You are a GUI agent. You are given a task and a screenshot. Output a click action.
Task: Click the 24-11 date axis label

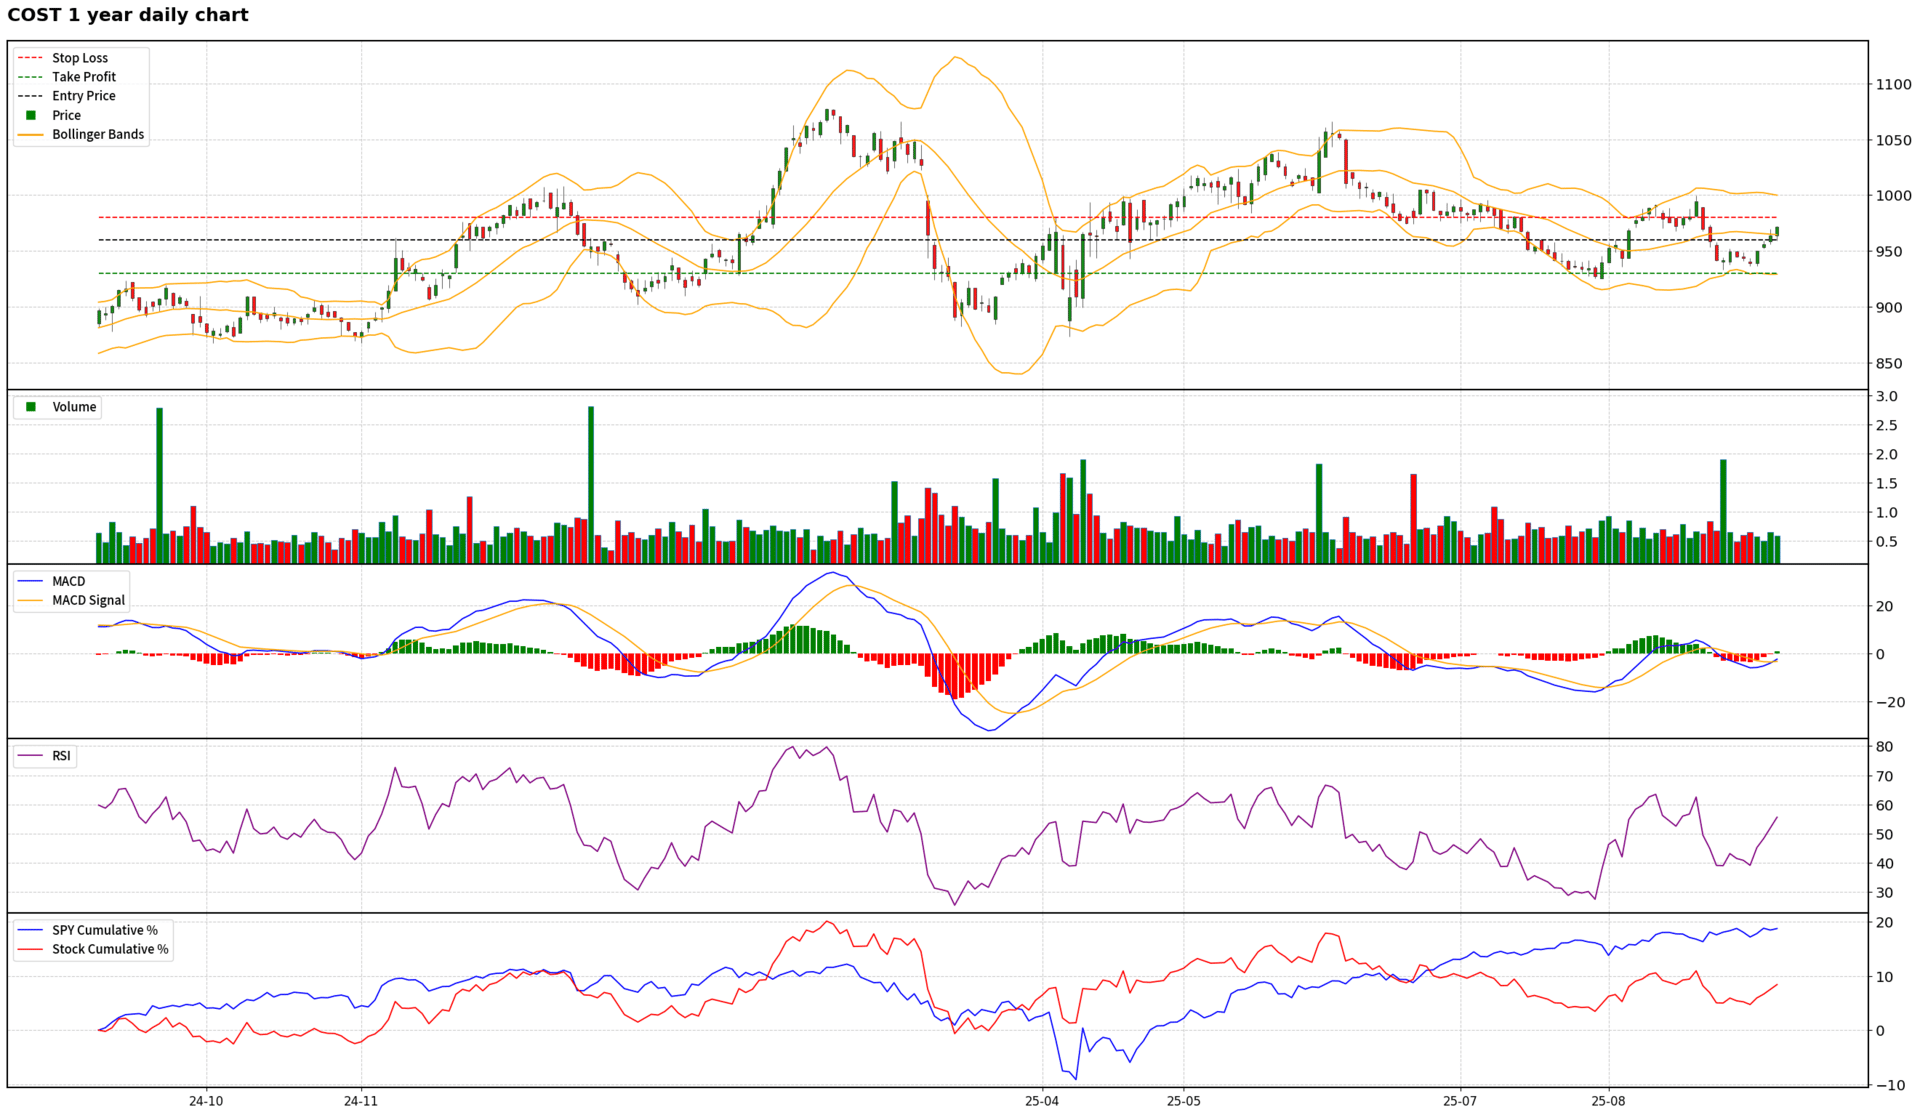[x=361, y=1101]
